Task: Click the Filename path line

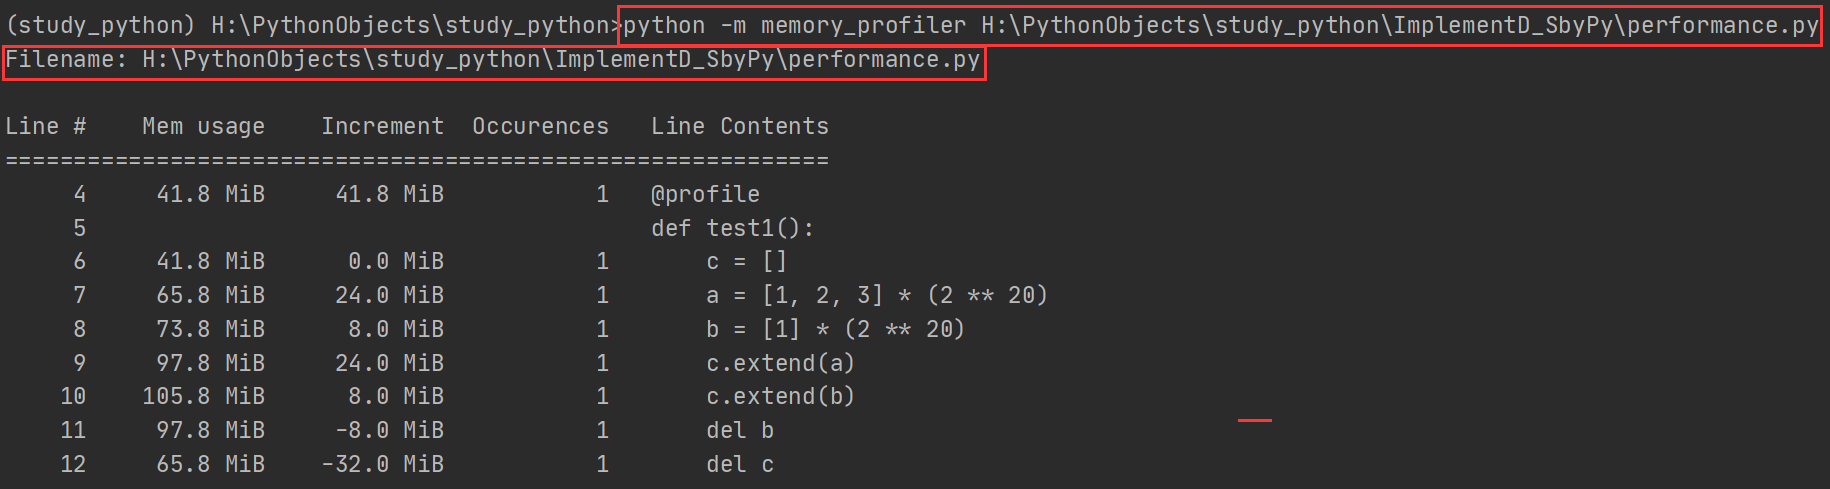Action: tap(493, 60)
